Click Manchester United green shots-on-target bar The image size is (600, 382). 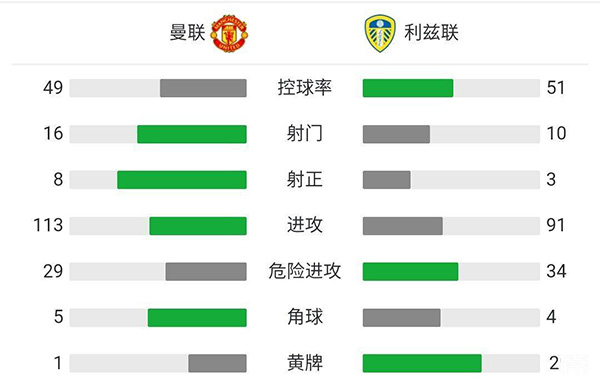coord(182,180)
